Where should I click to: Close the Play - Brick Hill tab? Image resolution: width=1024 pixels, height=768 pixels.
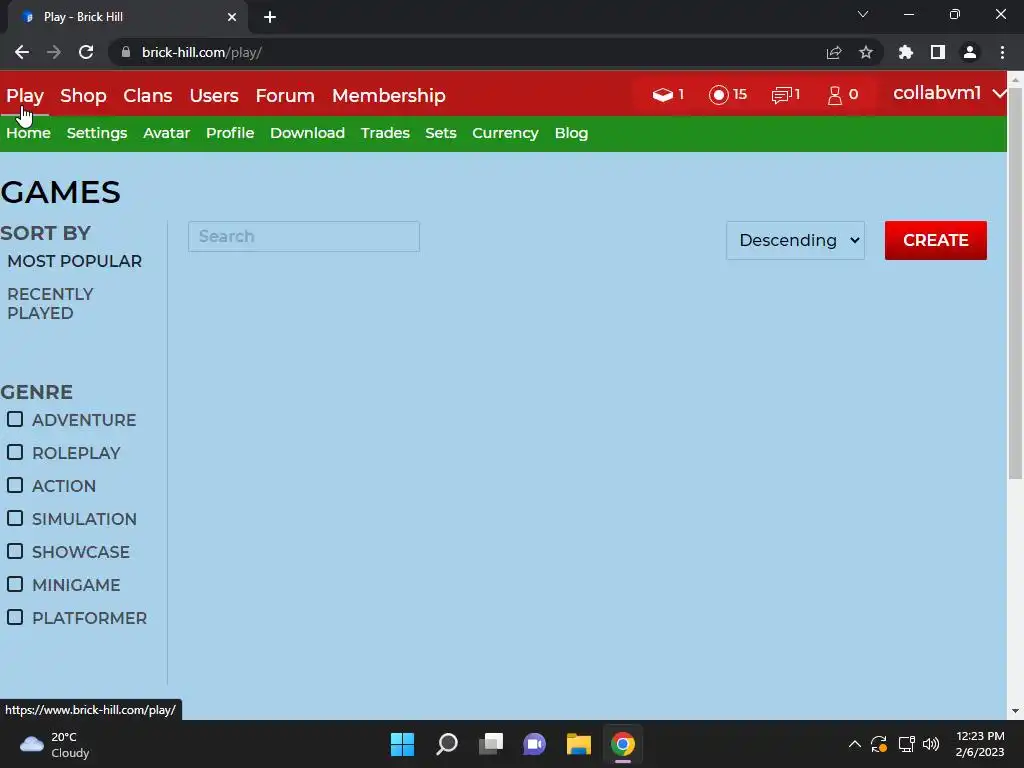click(x=232, y=17)
